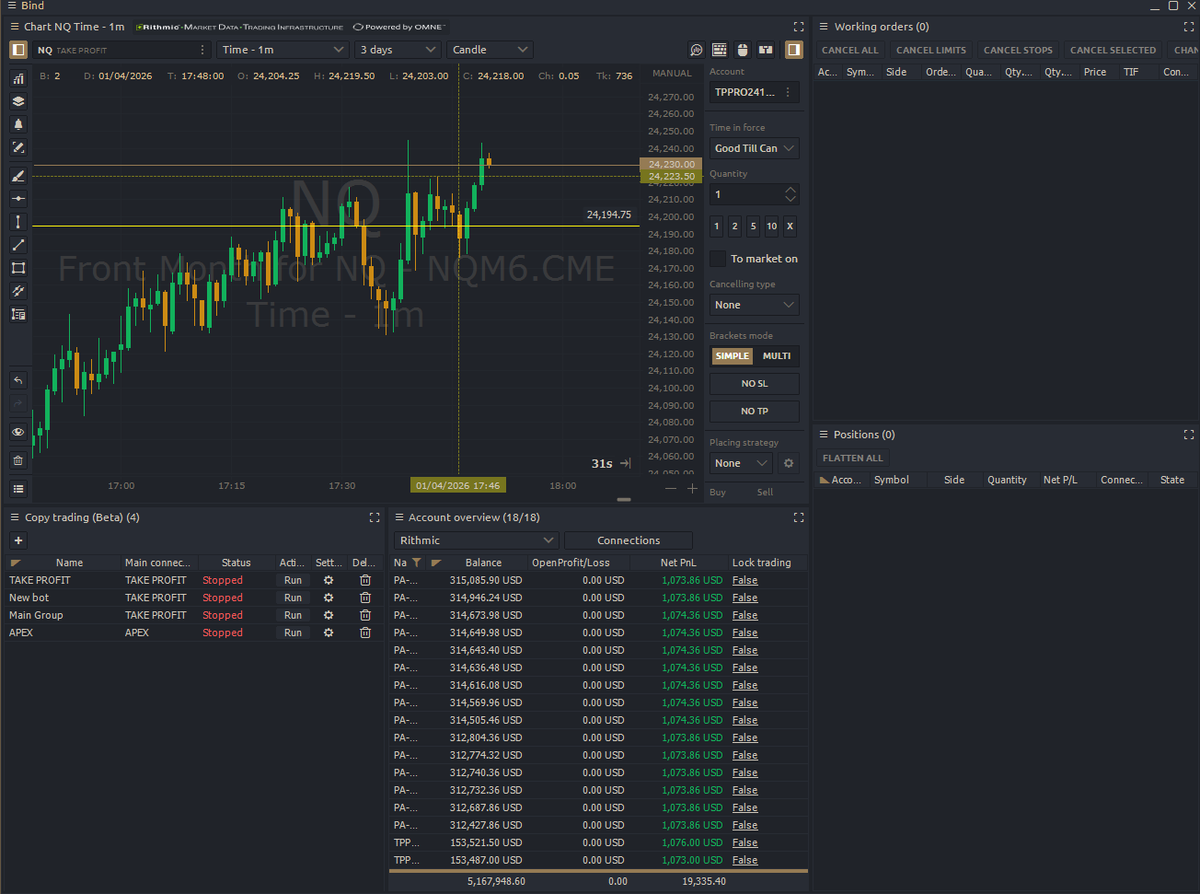Click the FLATTEN ALL button
The height and width of the screenshot is (894, 1200).
point(853,458)
